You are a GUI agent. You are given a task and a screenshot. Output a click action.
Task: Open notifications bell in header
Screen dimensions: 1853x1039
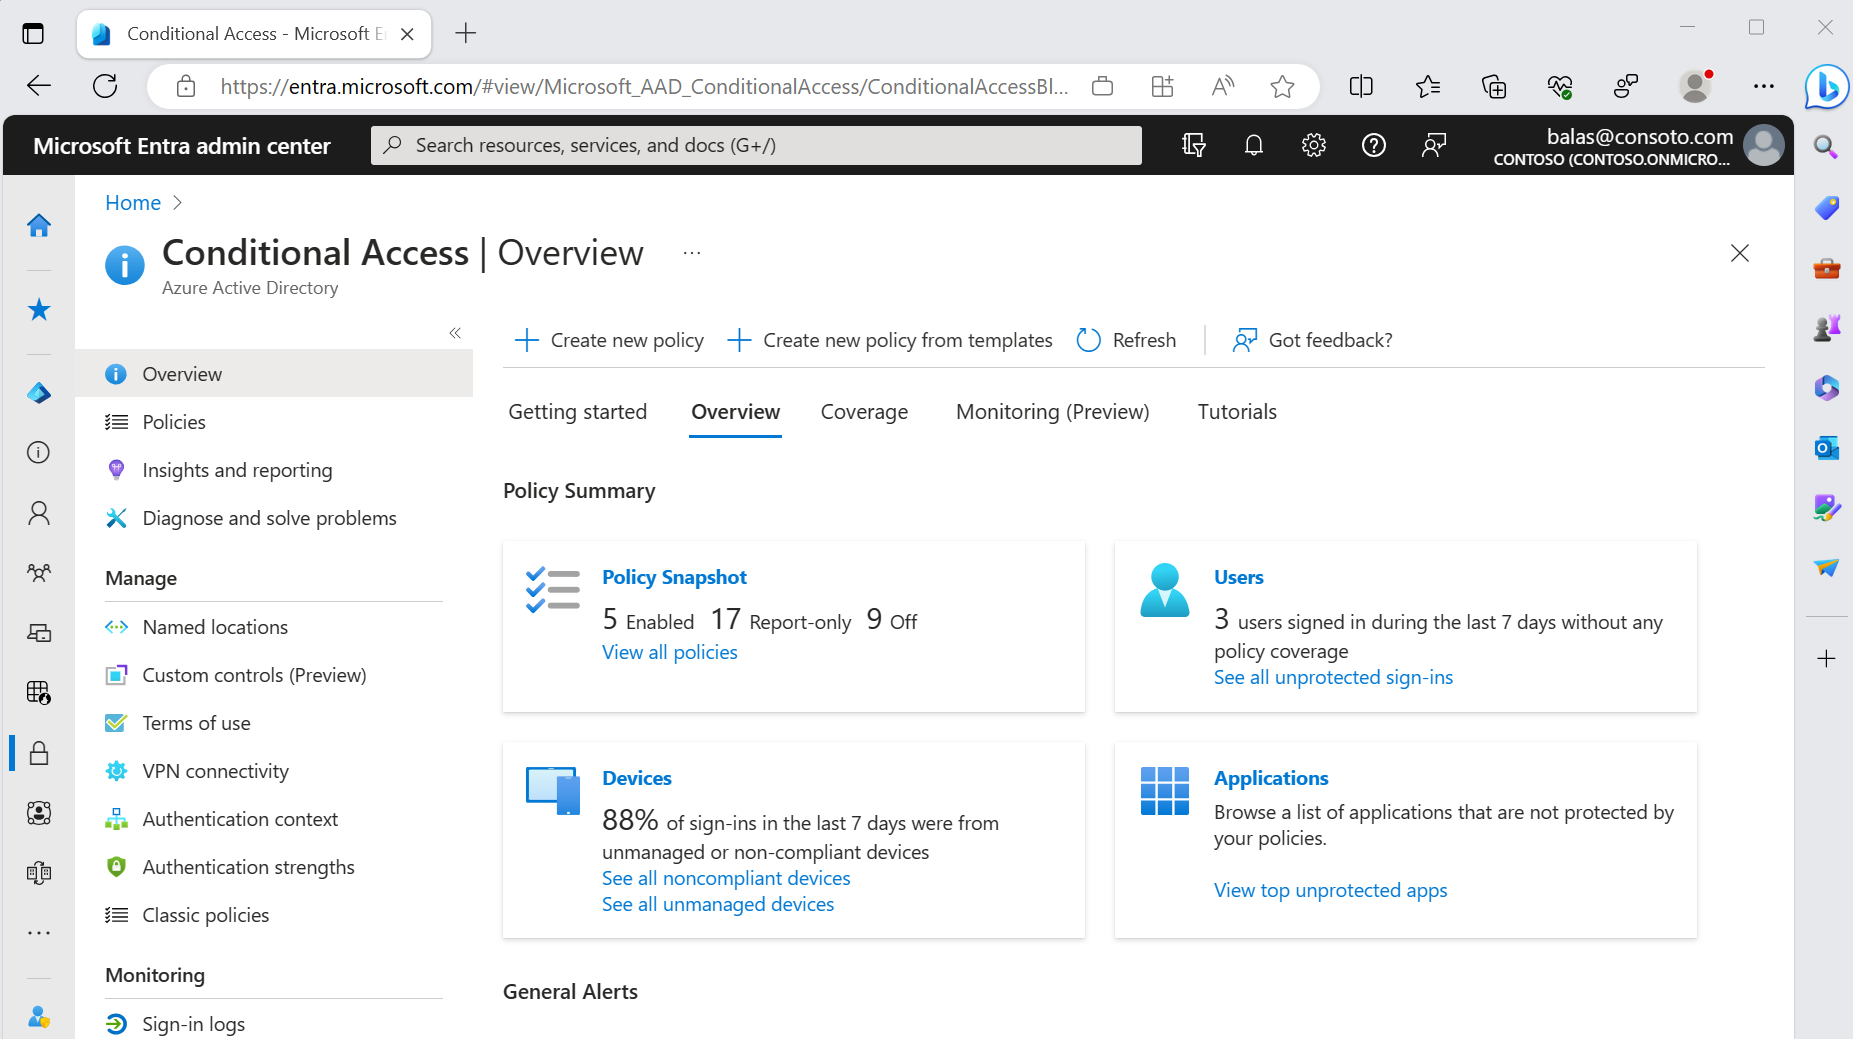pos(1254,145)
